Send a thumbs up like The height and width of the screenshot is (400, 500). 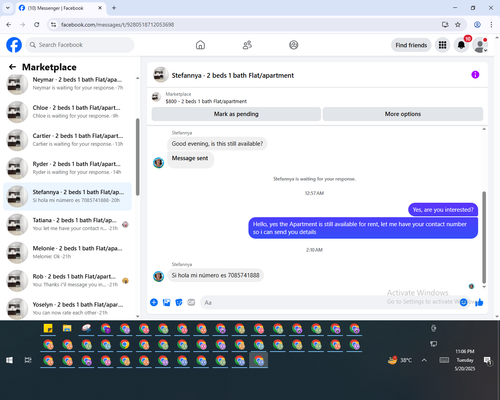(x=479, y=302)
